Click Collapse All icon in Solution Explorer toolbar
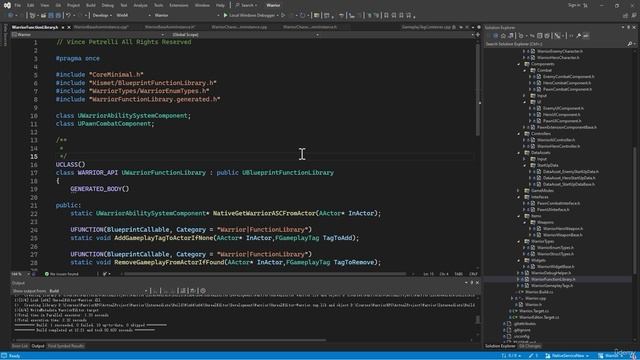Image resolution: width=640 pixels, height=360 pixels. tap(540, 36)
